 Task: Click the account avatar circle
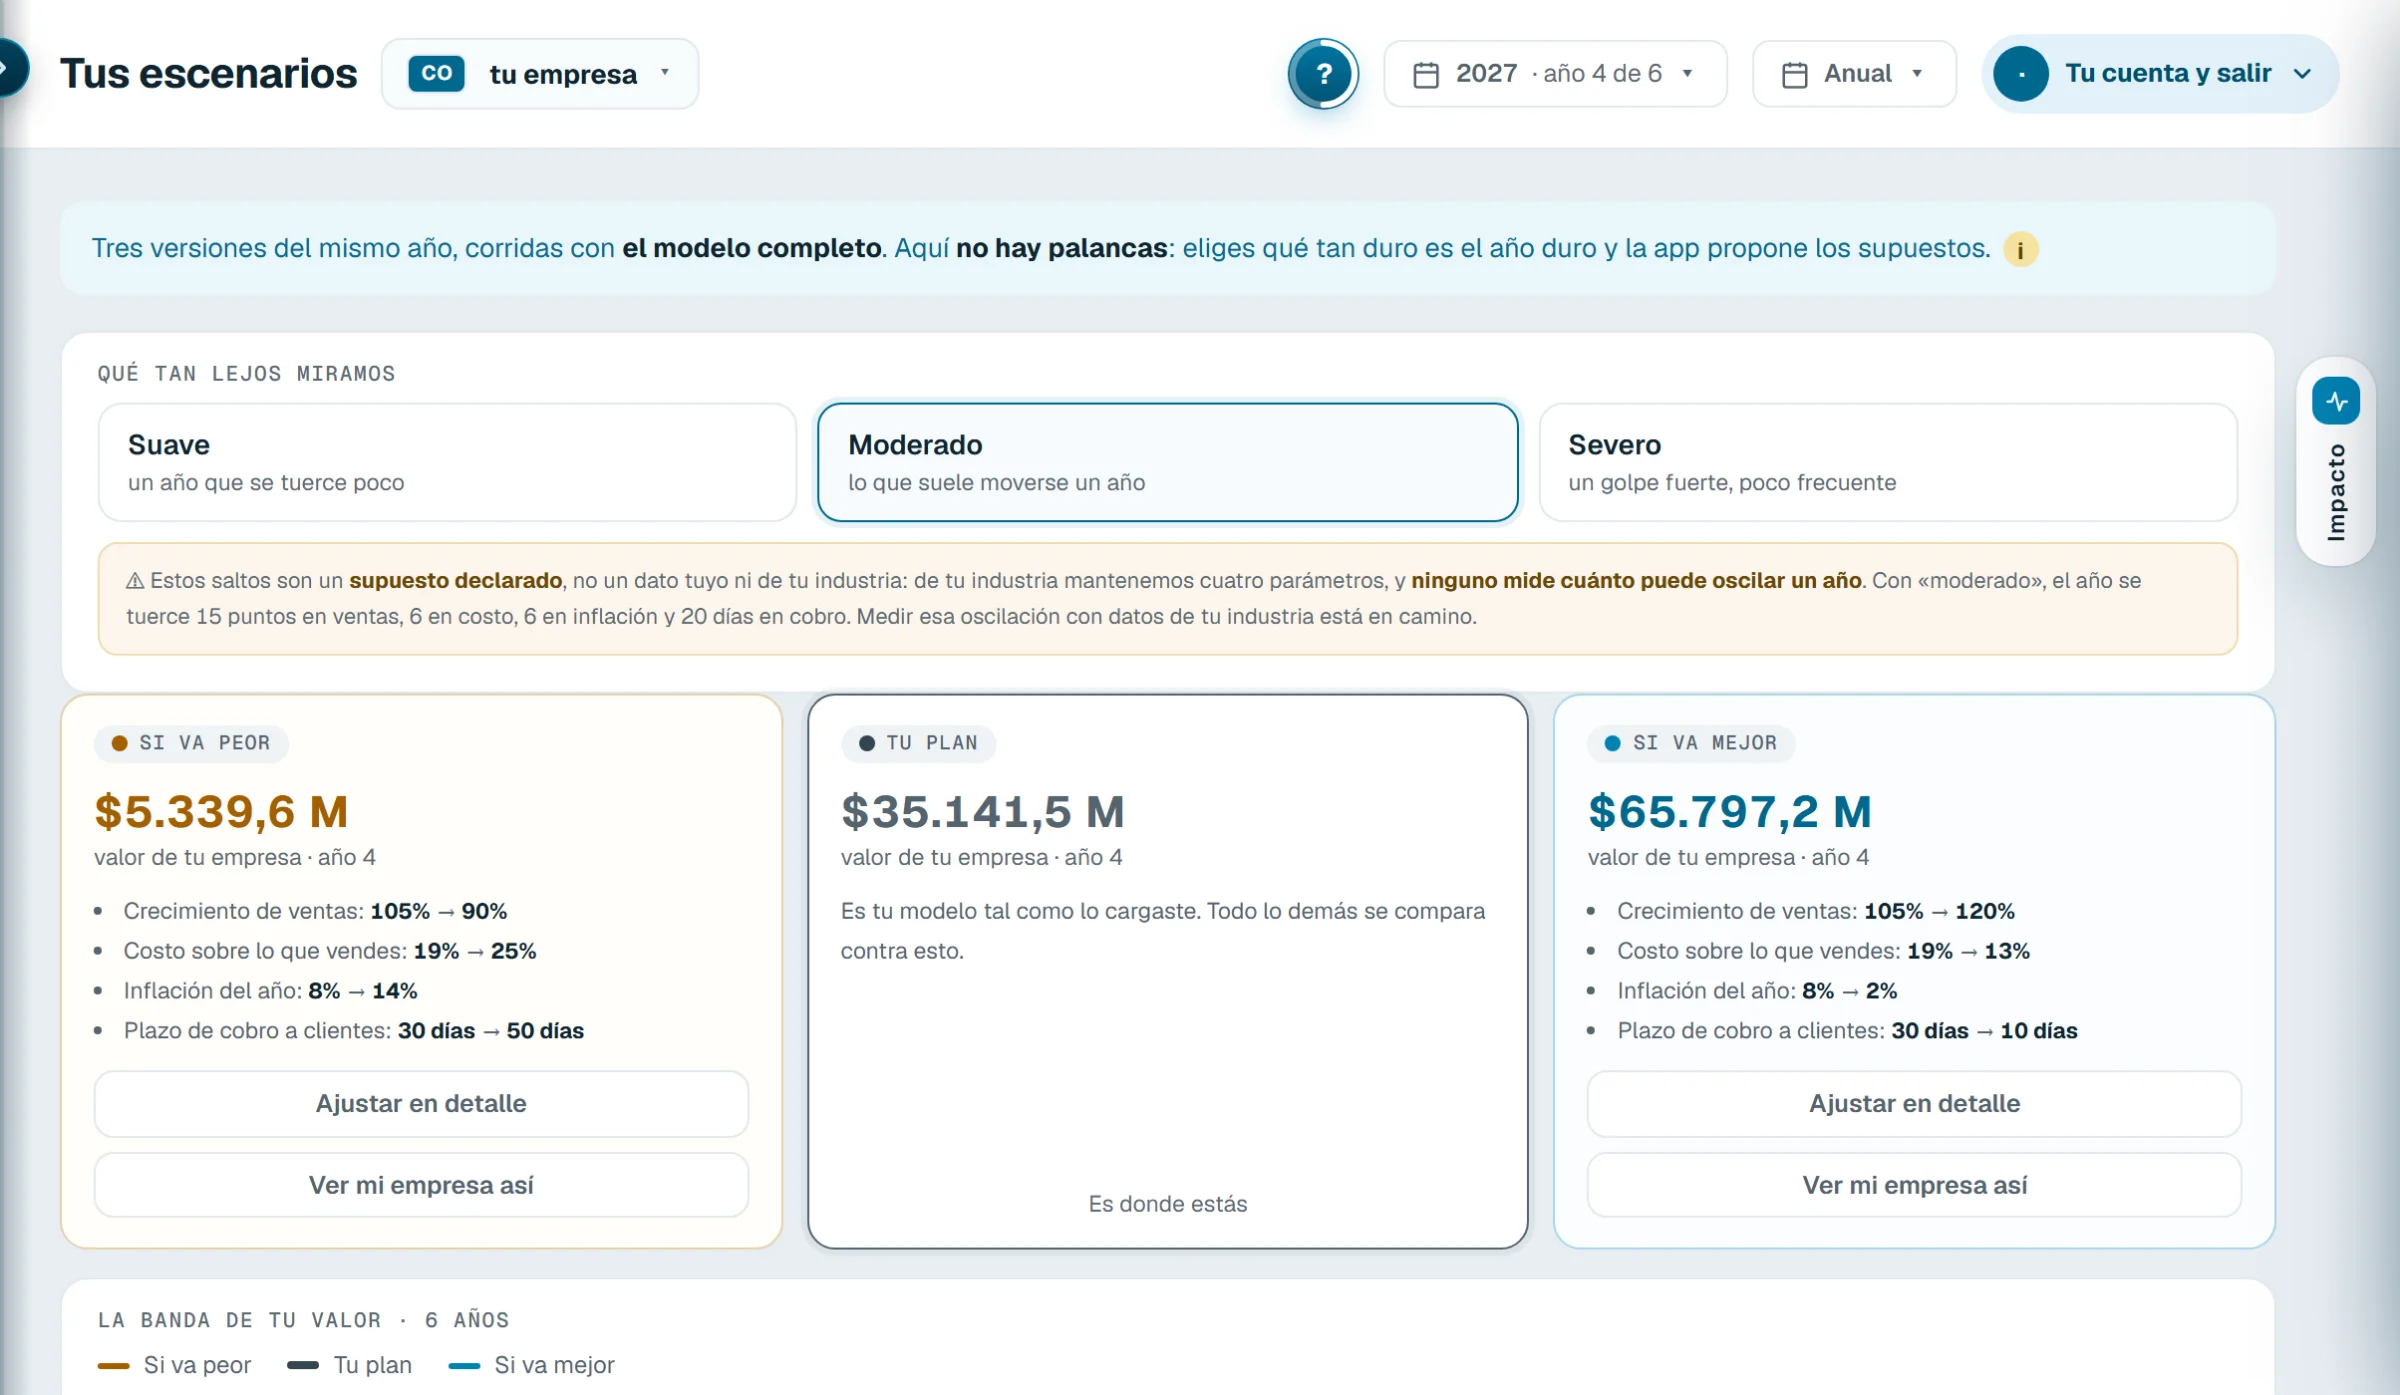tap(2021, 74)
